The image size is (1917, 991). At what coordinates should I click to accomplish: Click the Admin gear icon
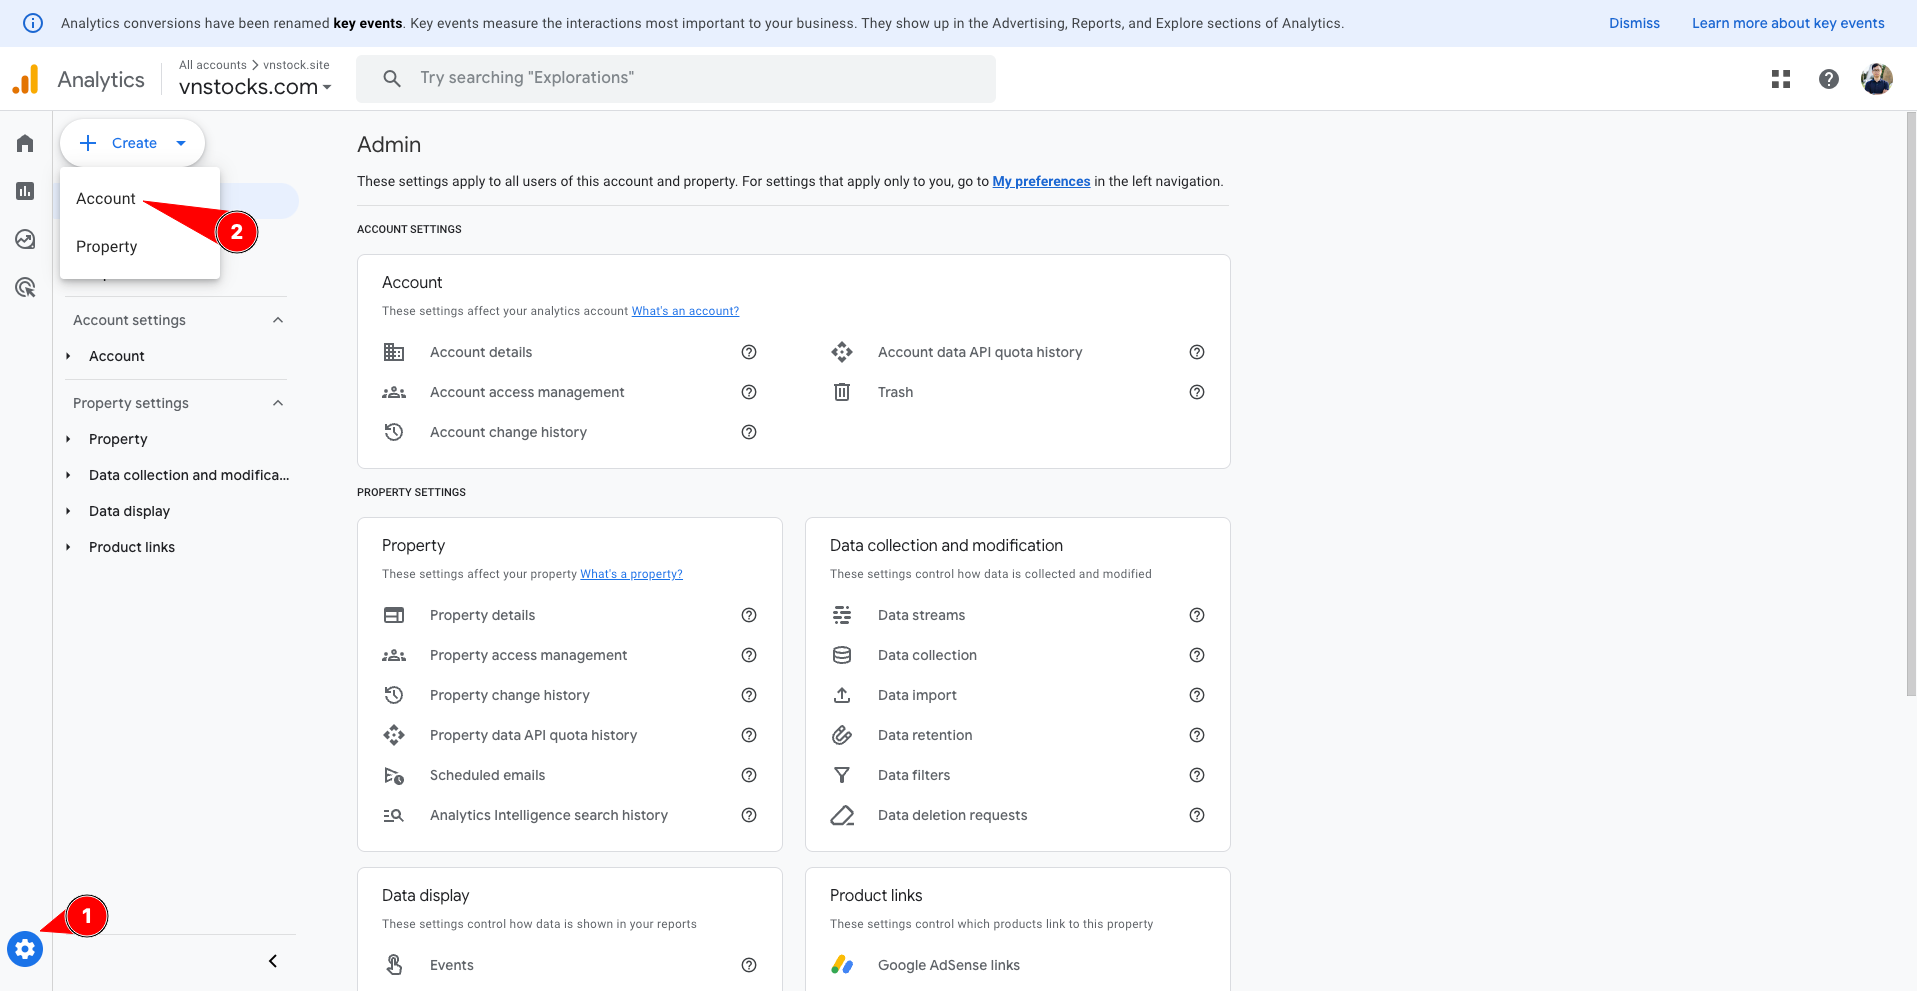click(x=25, y=948)
